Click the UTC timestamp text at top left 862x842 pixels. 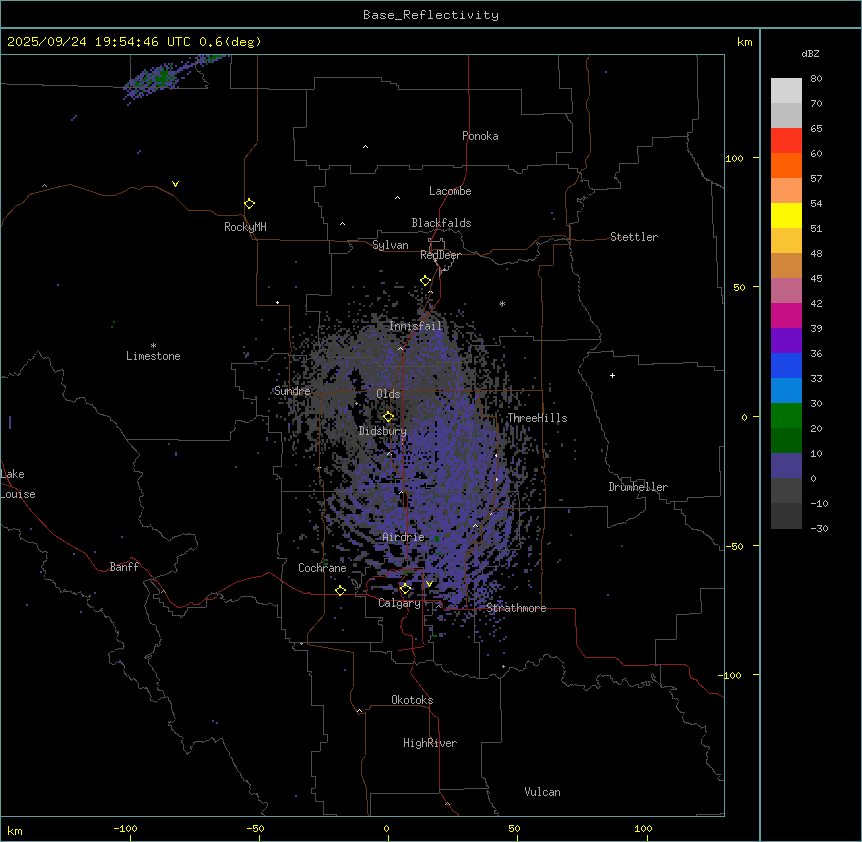[134, 42]
